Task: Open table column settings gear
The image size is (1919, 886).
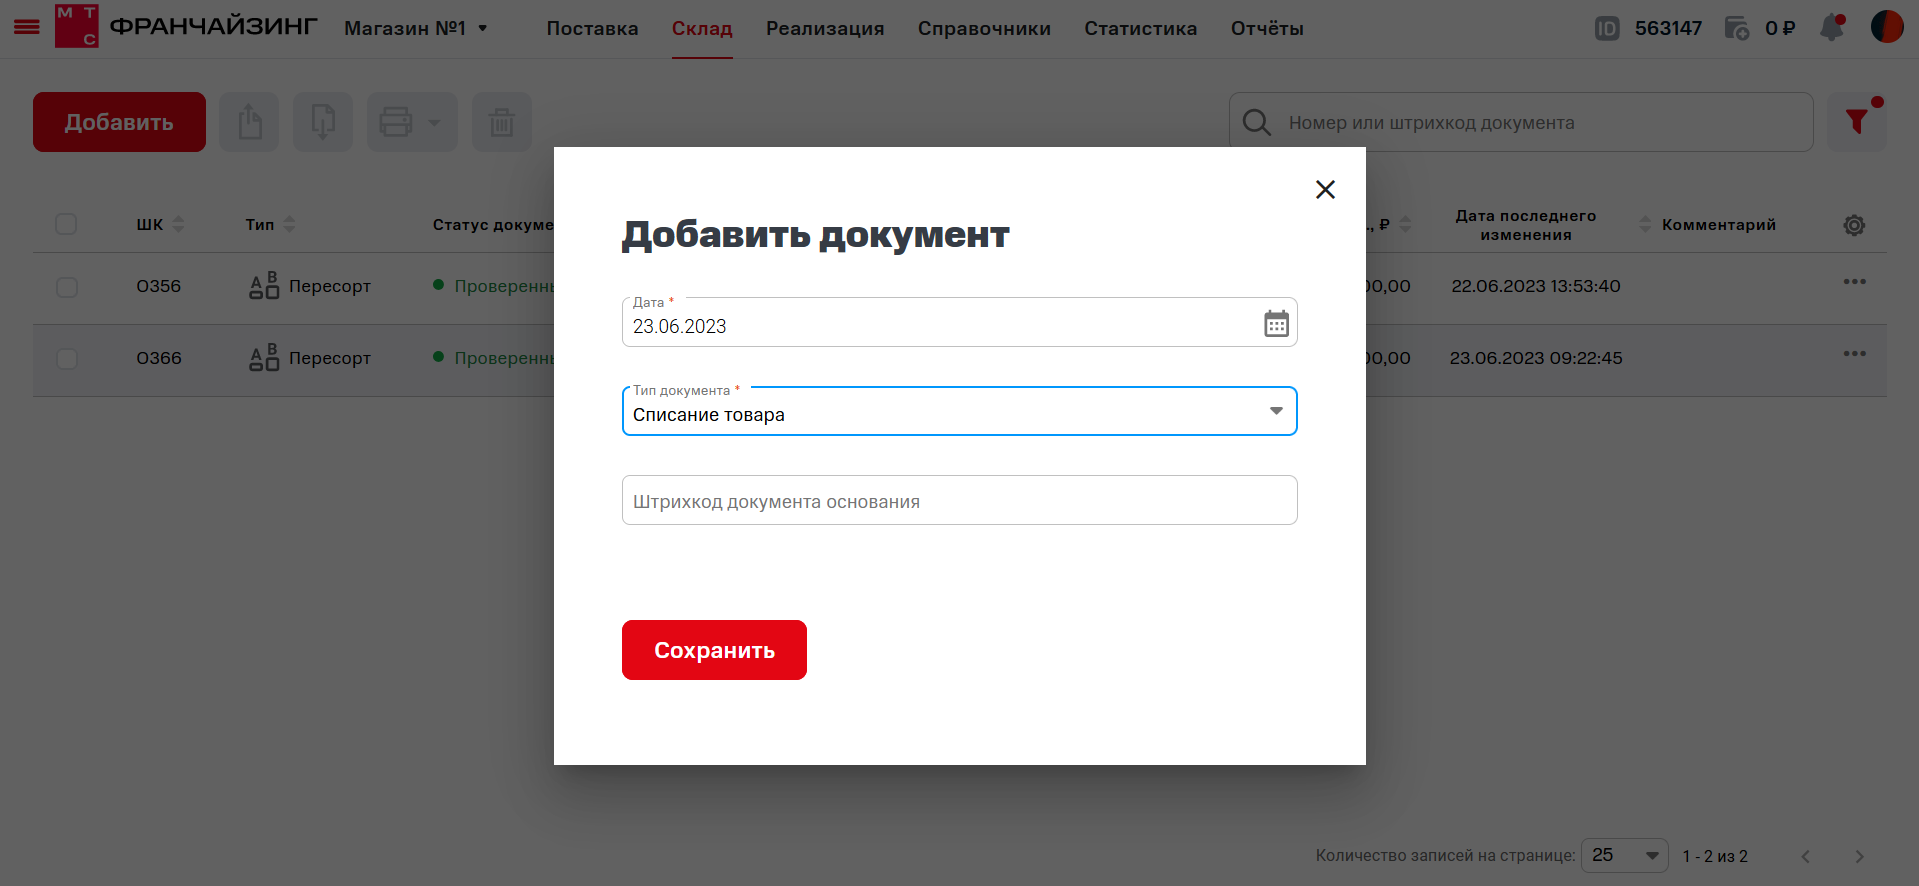Action: coord(1854,225)
